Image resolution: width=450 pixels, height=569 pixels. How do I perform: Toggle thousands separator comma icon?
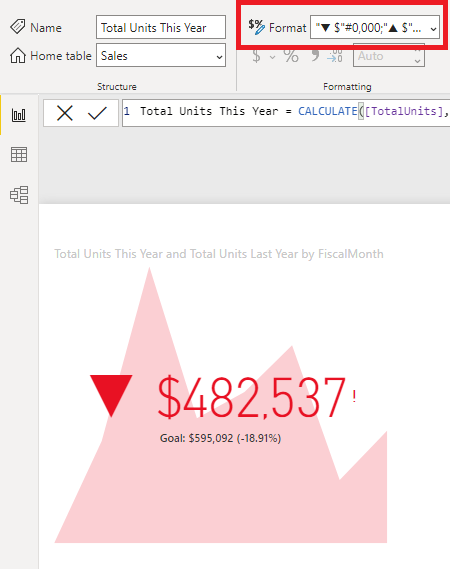click(315, 55)
